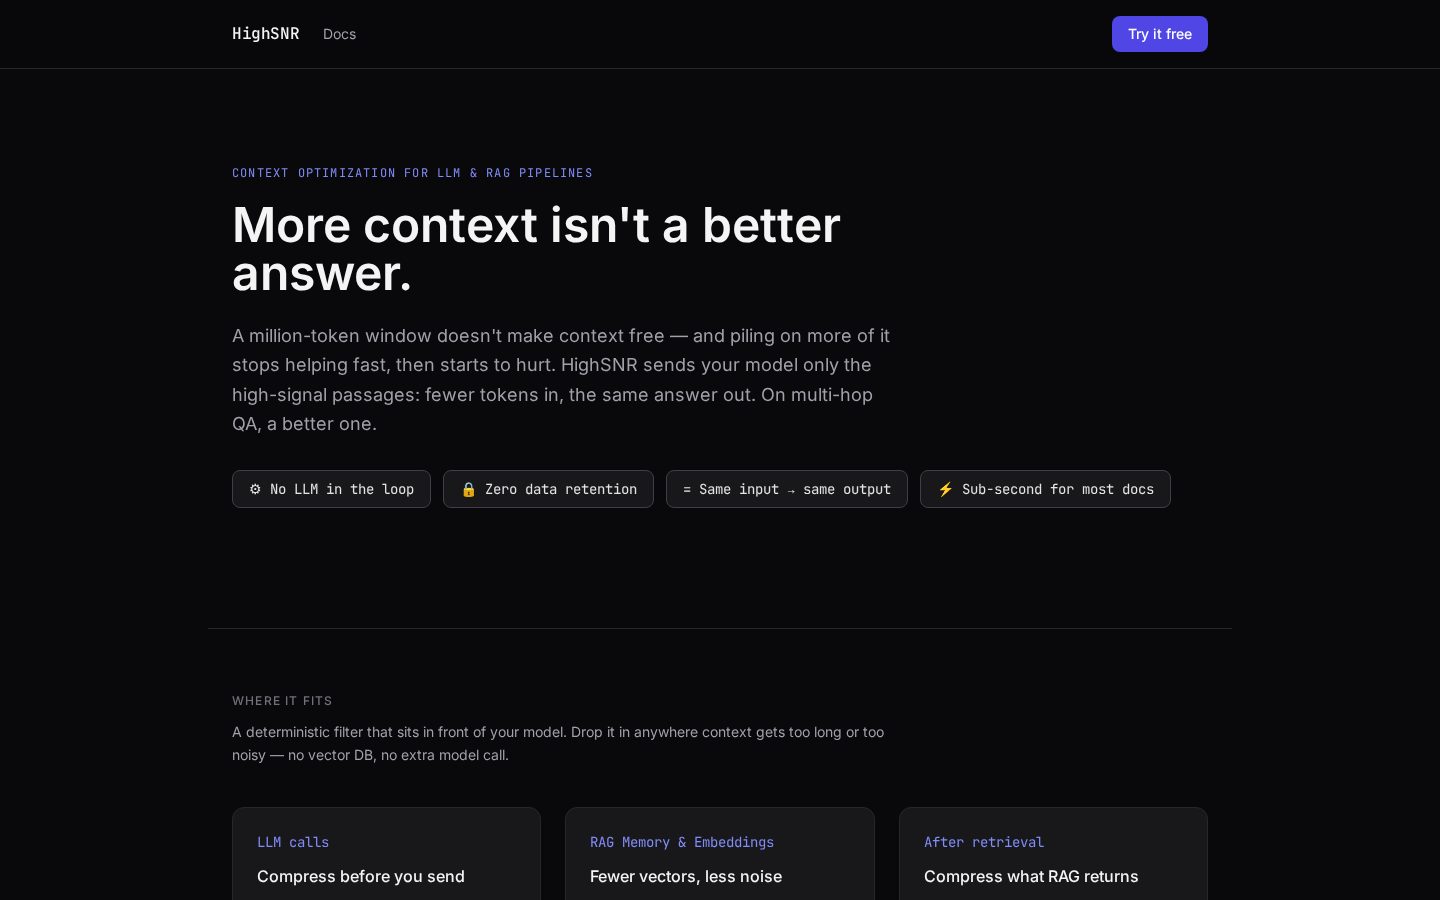This screenshot has width=1440, height=900.
Task: Open the 'RAG Memory & Embeddings' card label
Action: click(682, 842)
